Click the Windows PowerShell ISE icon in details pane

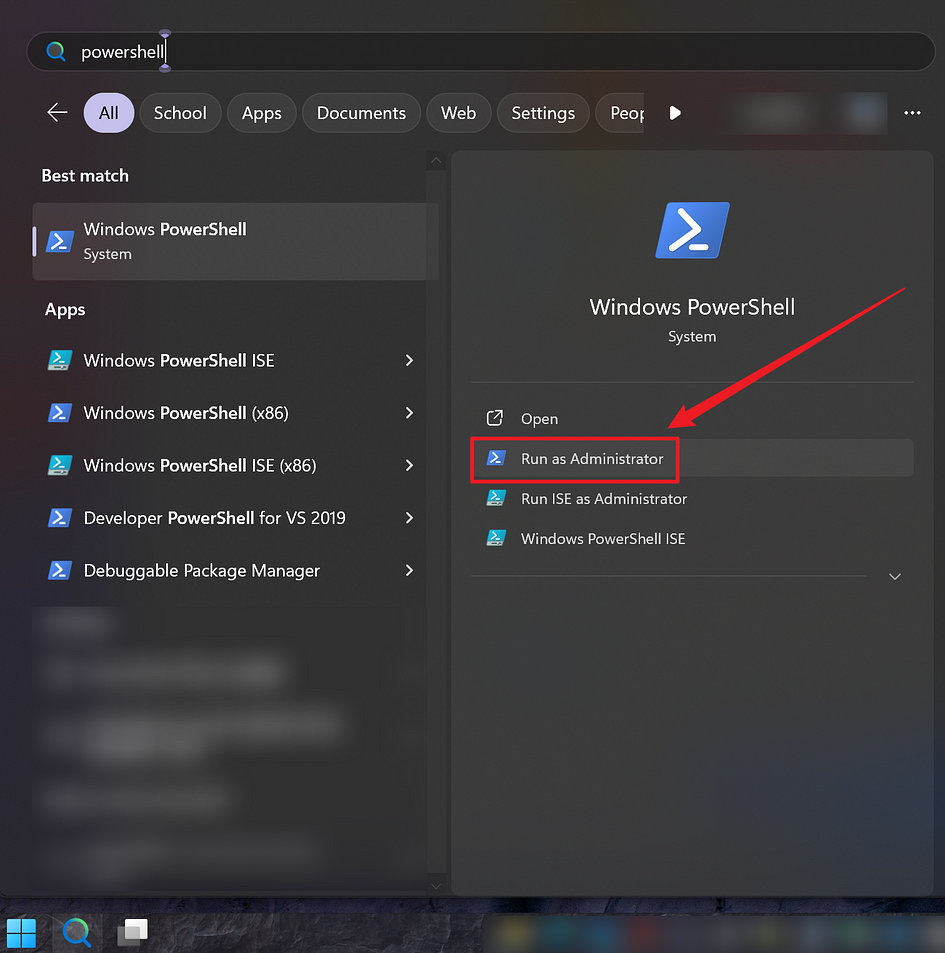496,538
